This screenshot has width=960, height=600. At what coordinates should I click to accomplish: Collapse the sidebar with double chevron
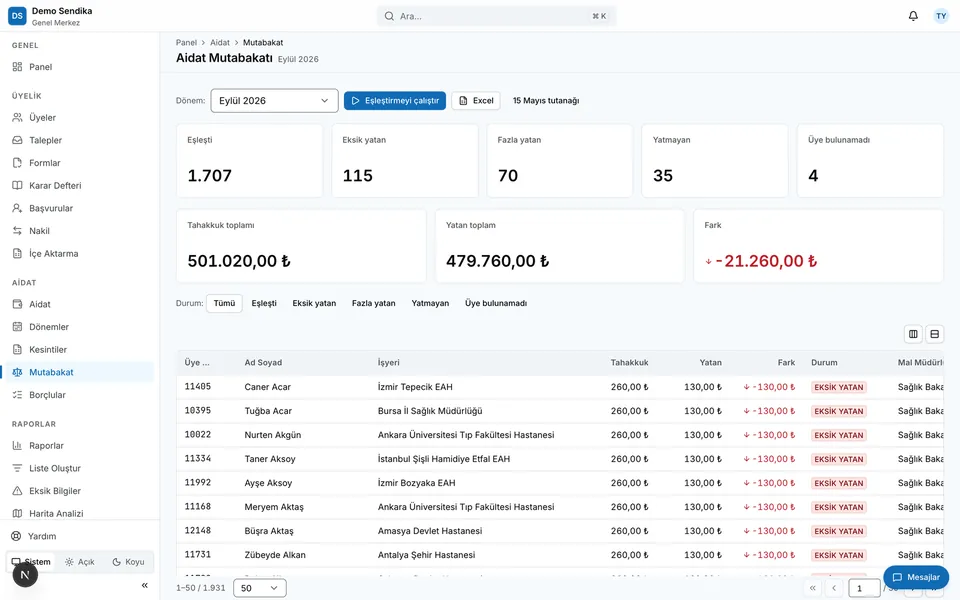144,585
